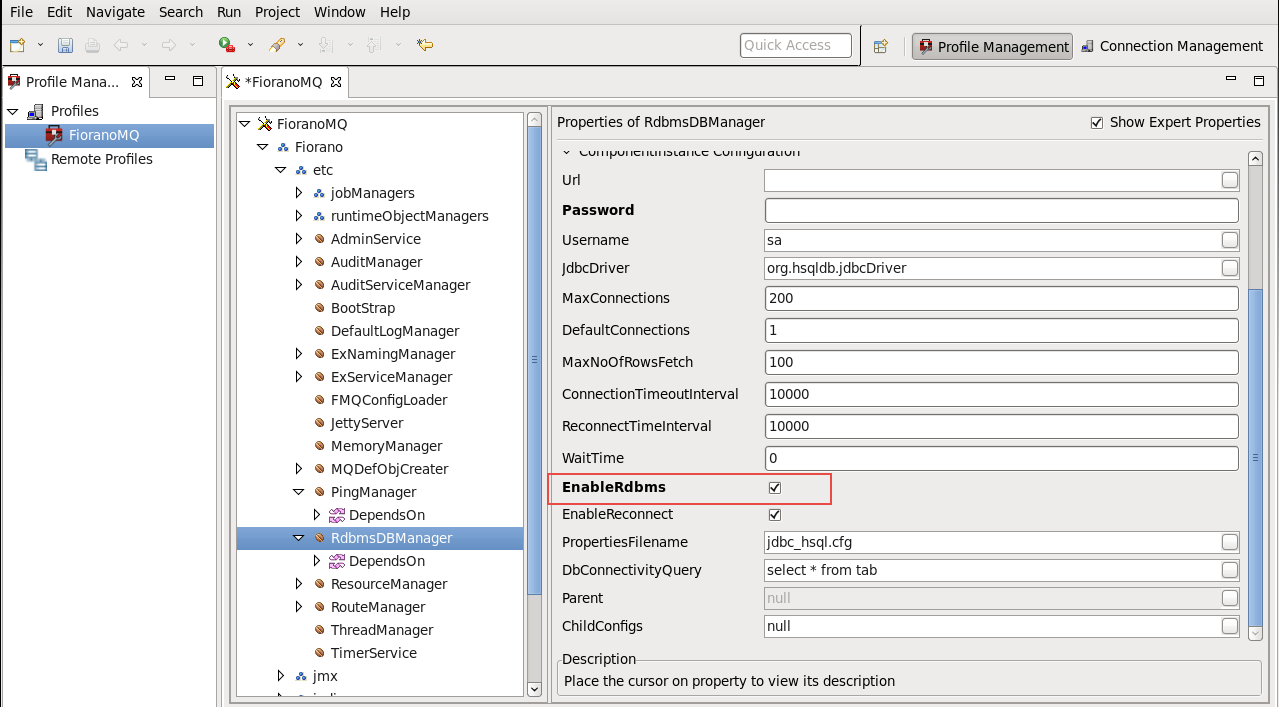Switch to Profile Management perspective
The width and height of the screenshot is (1279, 707).
point(992,46)
